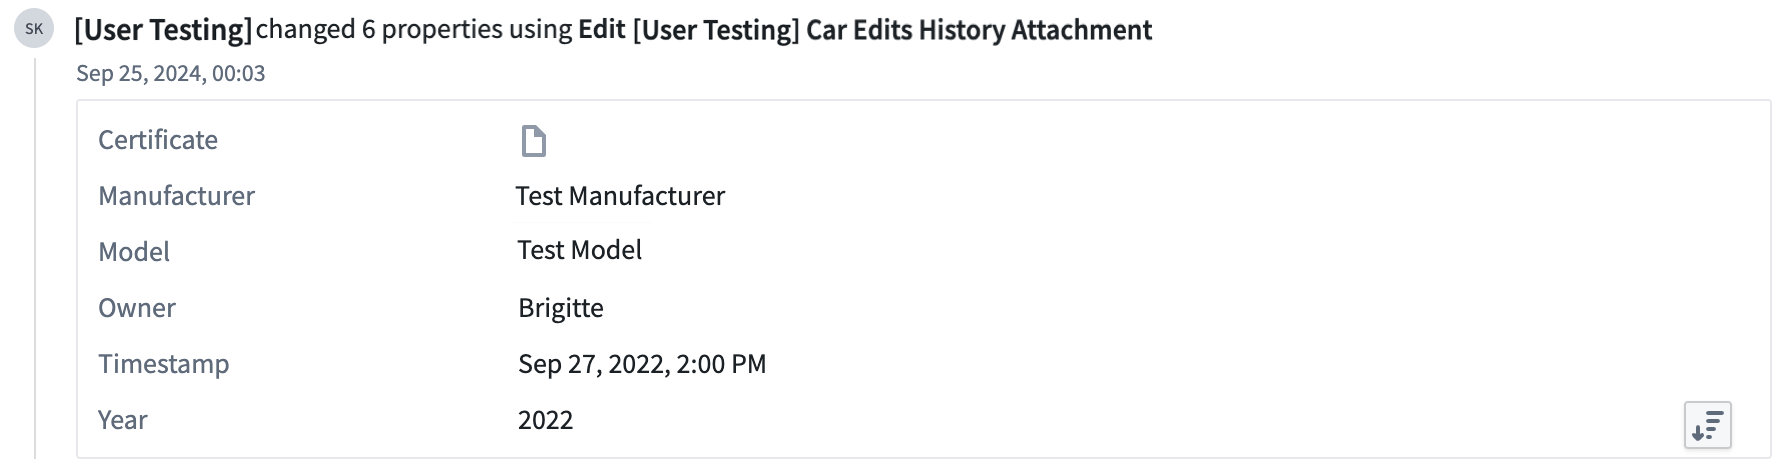Click the Brigitte owner value

tap(561, 307)
